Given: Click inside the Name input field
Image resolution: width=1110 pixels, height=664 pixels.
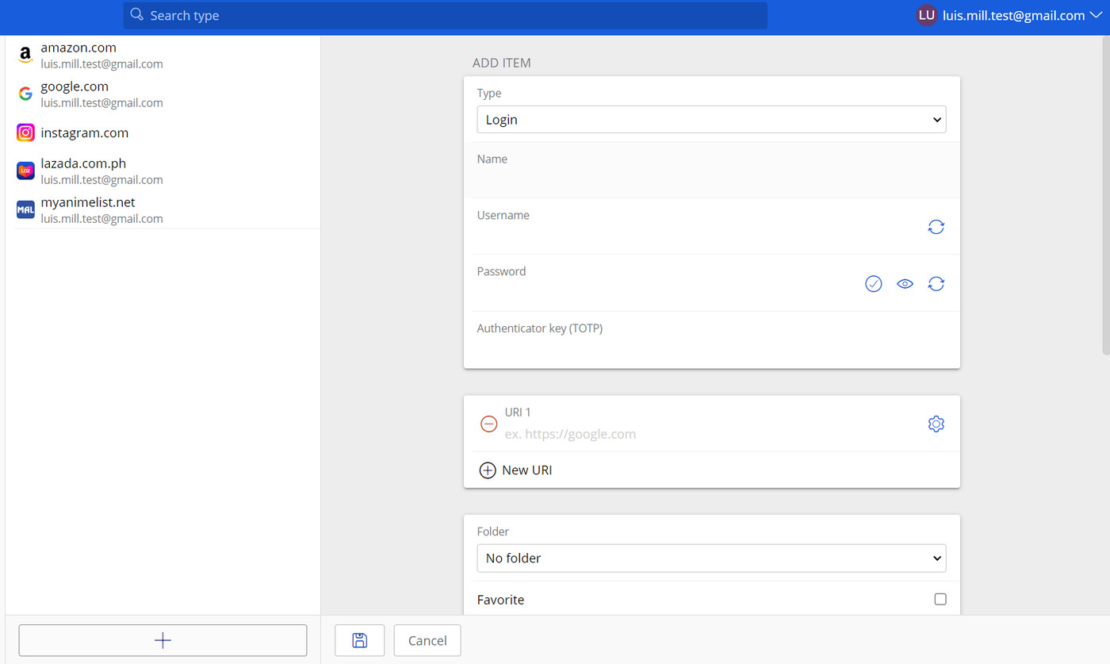Looking at the screenshot, I should click(x=711, y=180).
